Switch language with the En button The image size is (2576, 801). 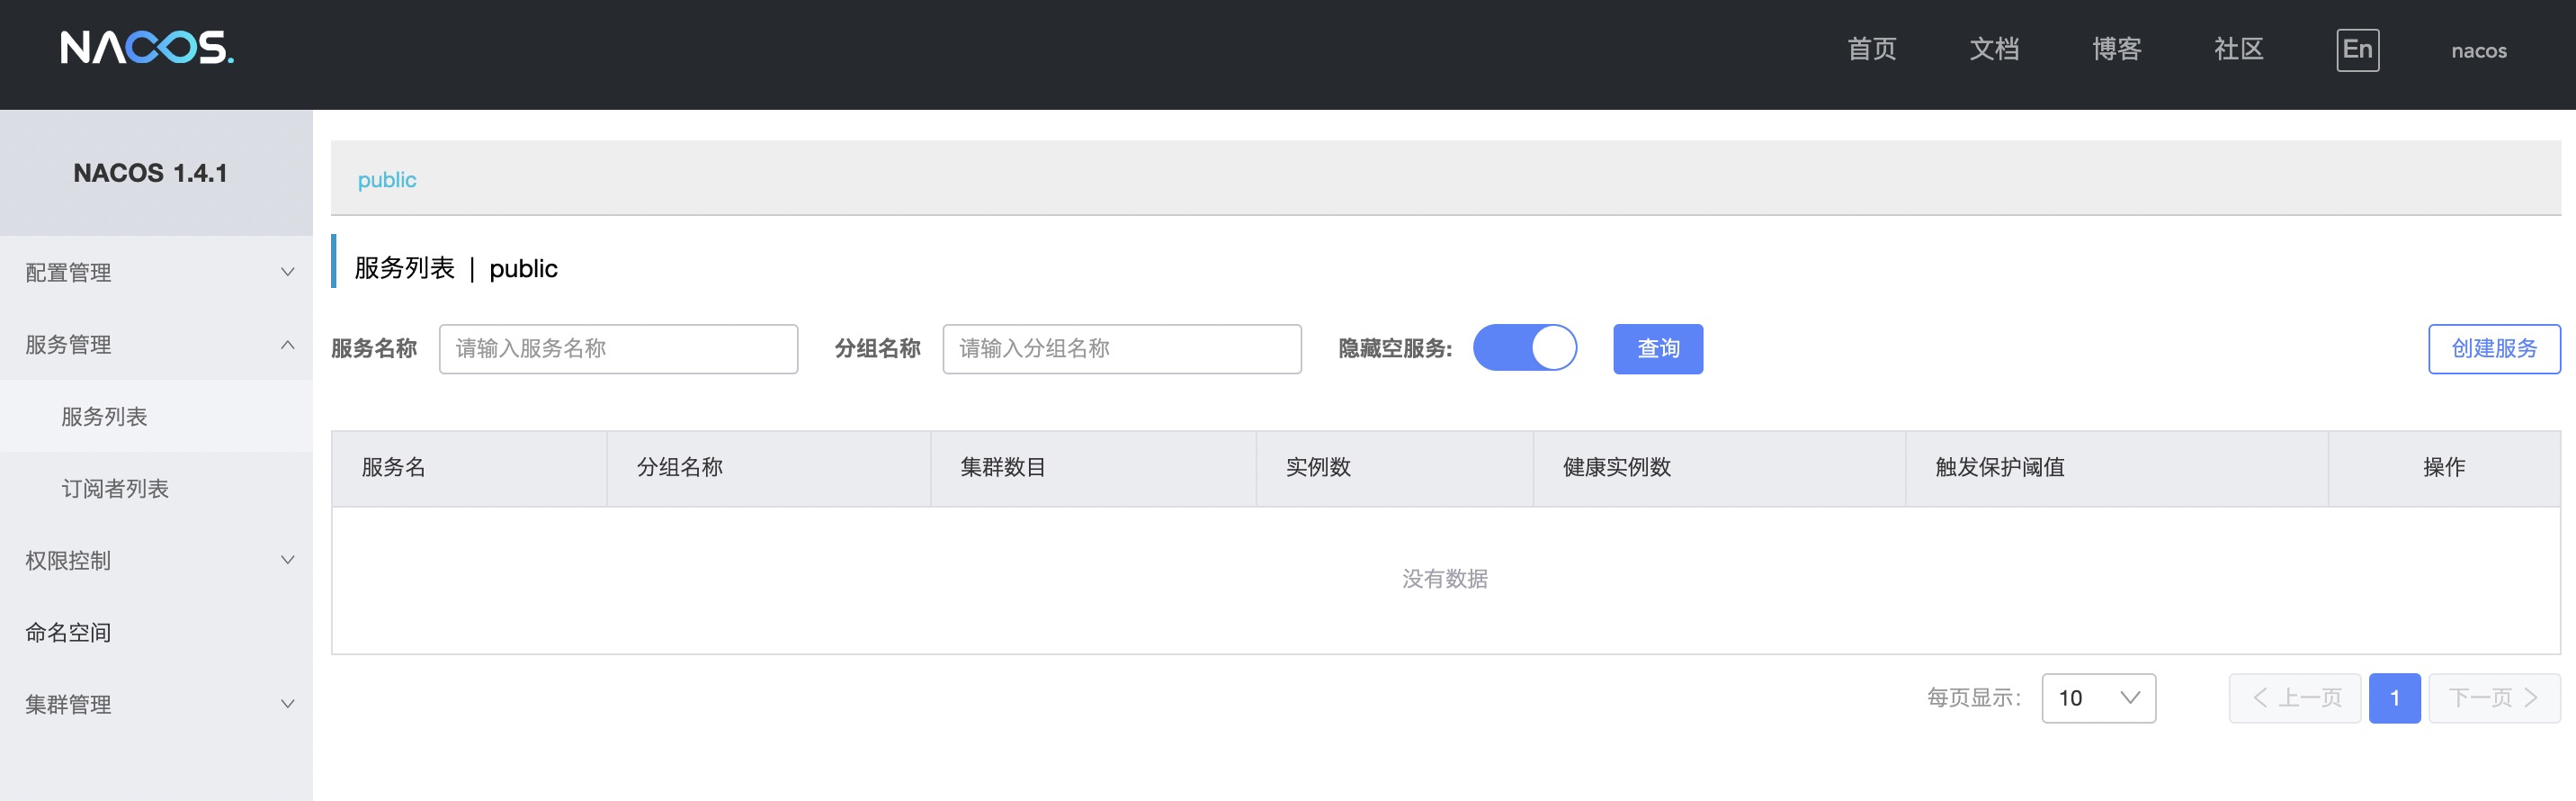pyautogui.click(x=2357, y=49)
